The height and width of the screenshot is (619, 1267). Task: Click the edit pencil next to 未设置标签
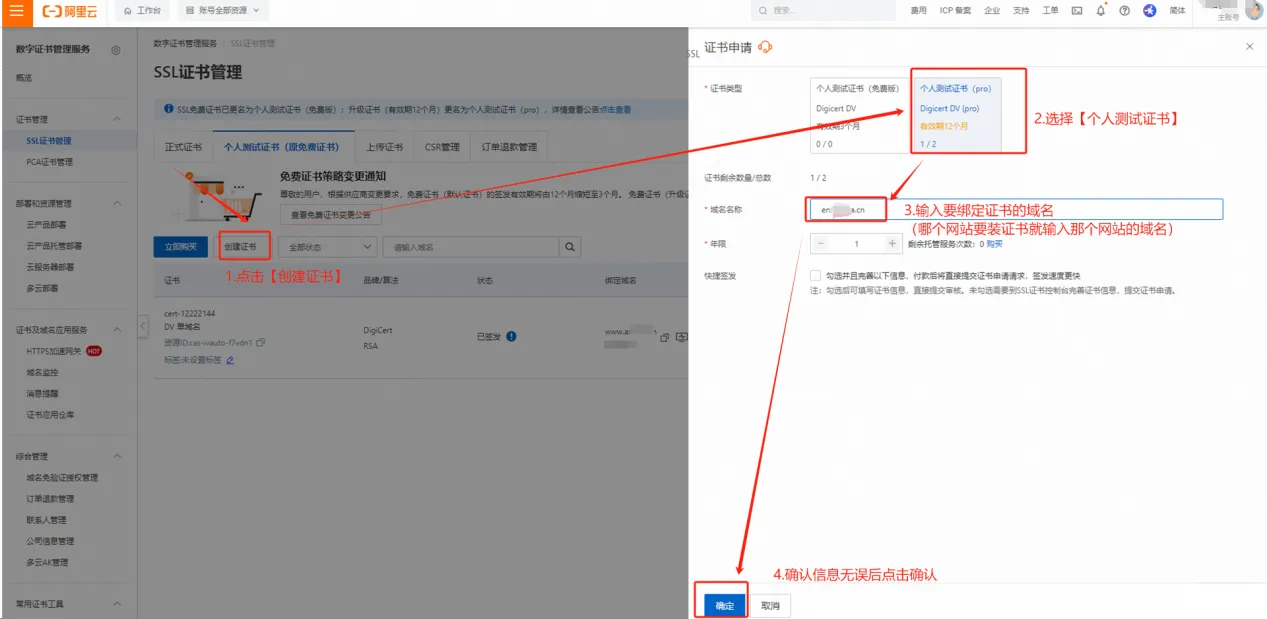230,360
